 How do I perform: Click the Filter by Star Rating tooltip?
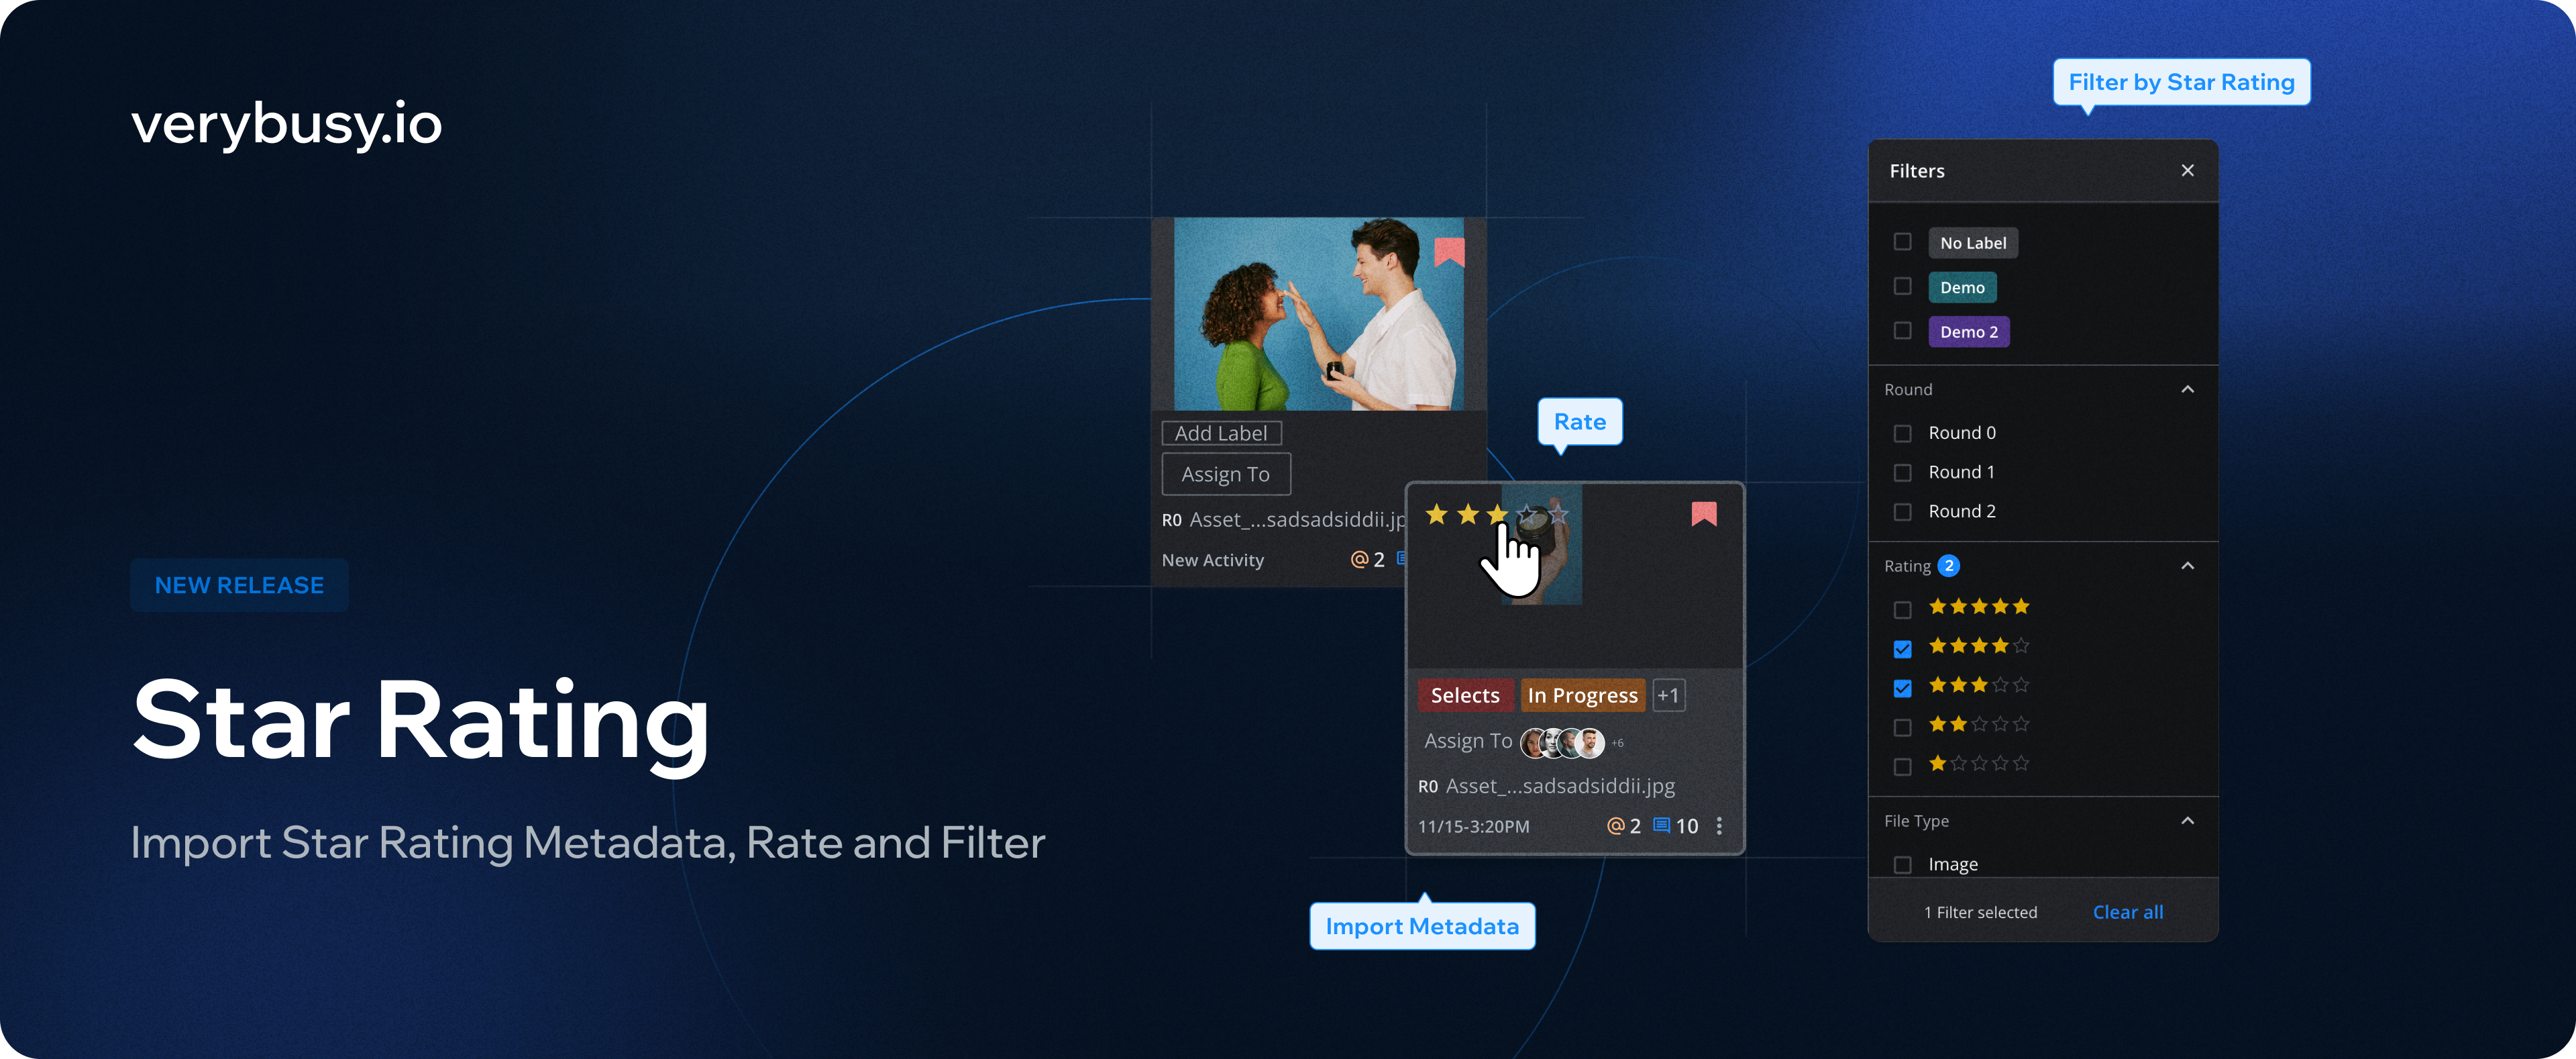(2181, 82)
